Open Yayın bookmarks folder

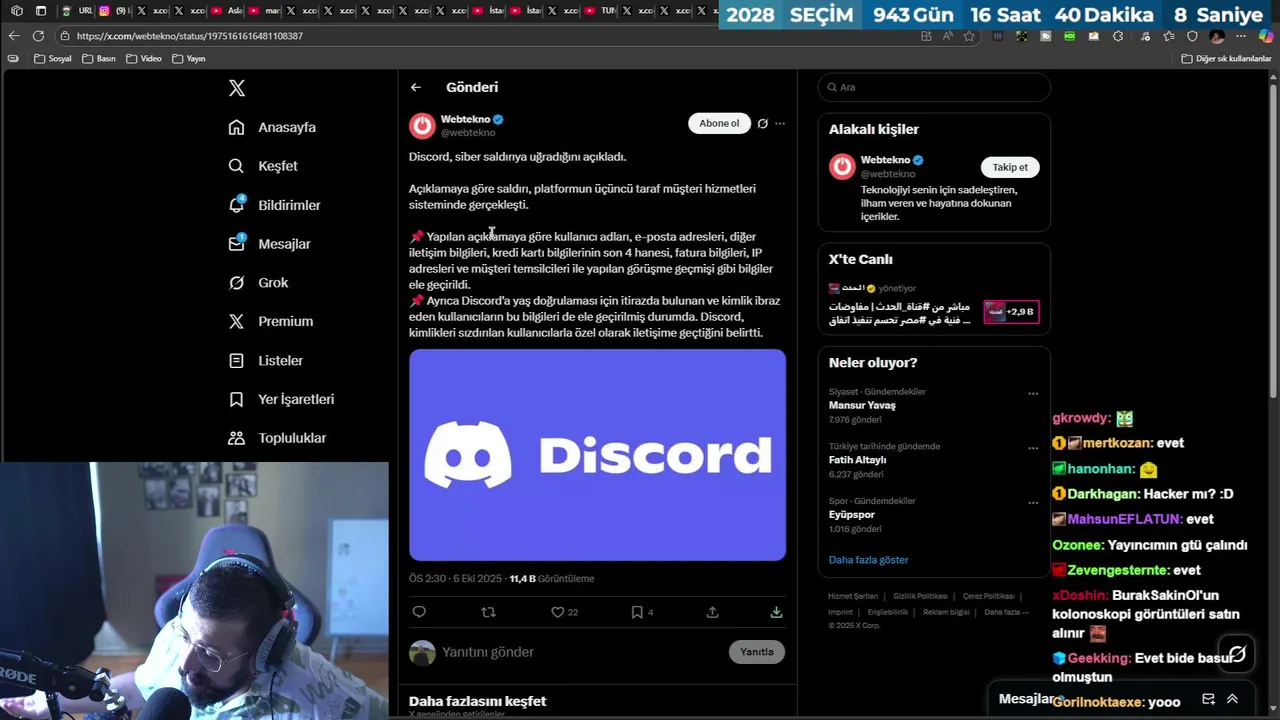[x=189, y=59]
